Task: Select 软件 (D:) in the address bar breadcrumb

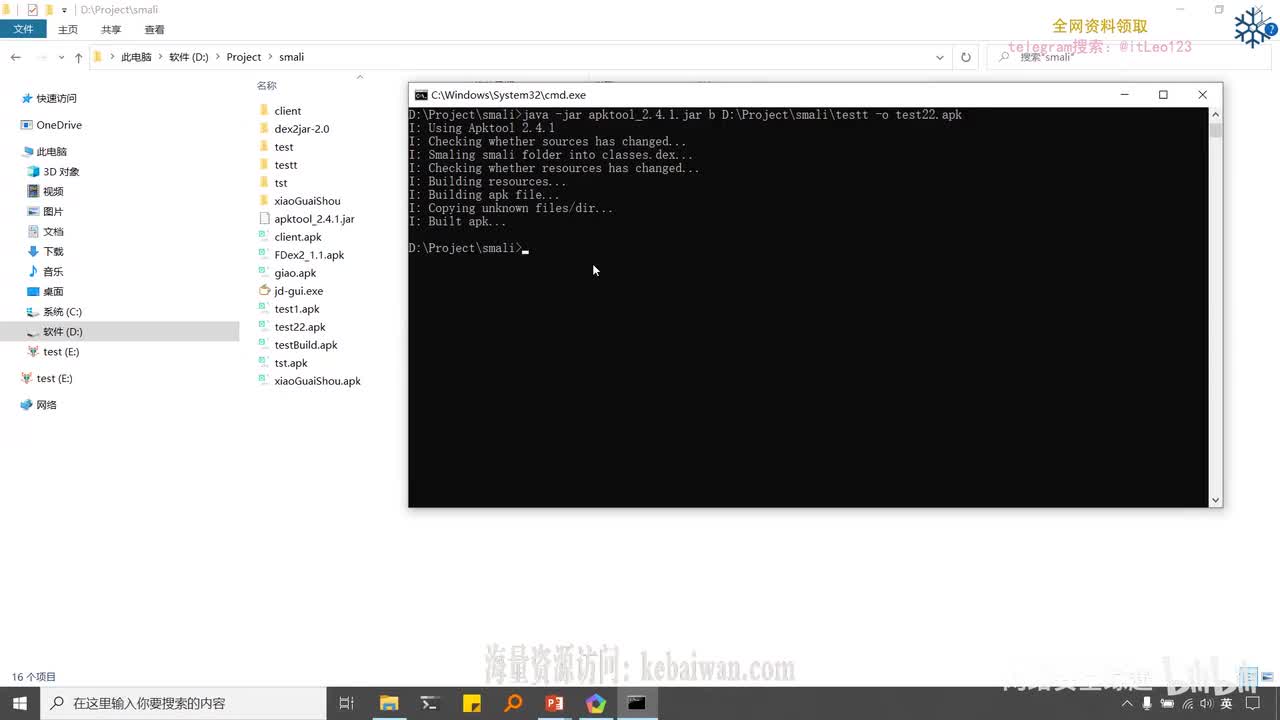Action: [189, 57]
